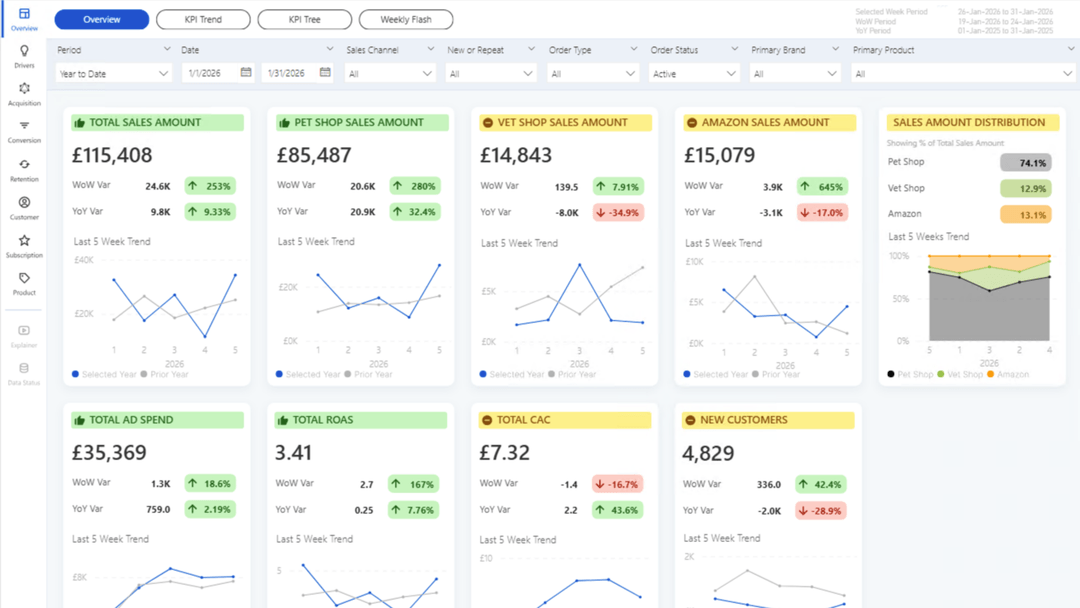
Task: Toggle Pet Shop legend in distribution chart
Action: click(x=910, y=374)
